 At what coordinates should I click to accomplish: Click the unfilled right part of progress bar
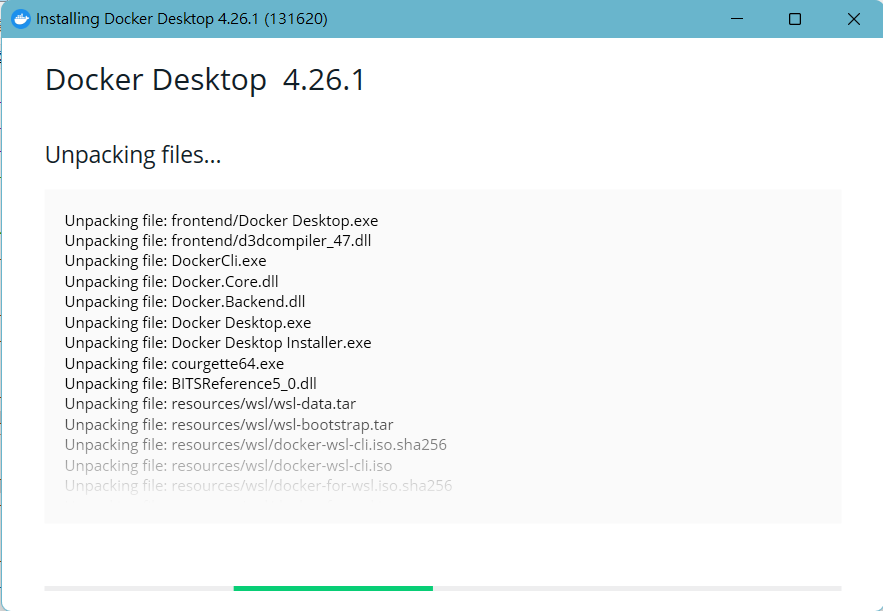click(636, 588)
